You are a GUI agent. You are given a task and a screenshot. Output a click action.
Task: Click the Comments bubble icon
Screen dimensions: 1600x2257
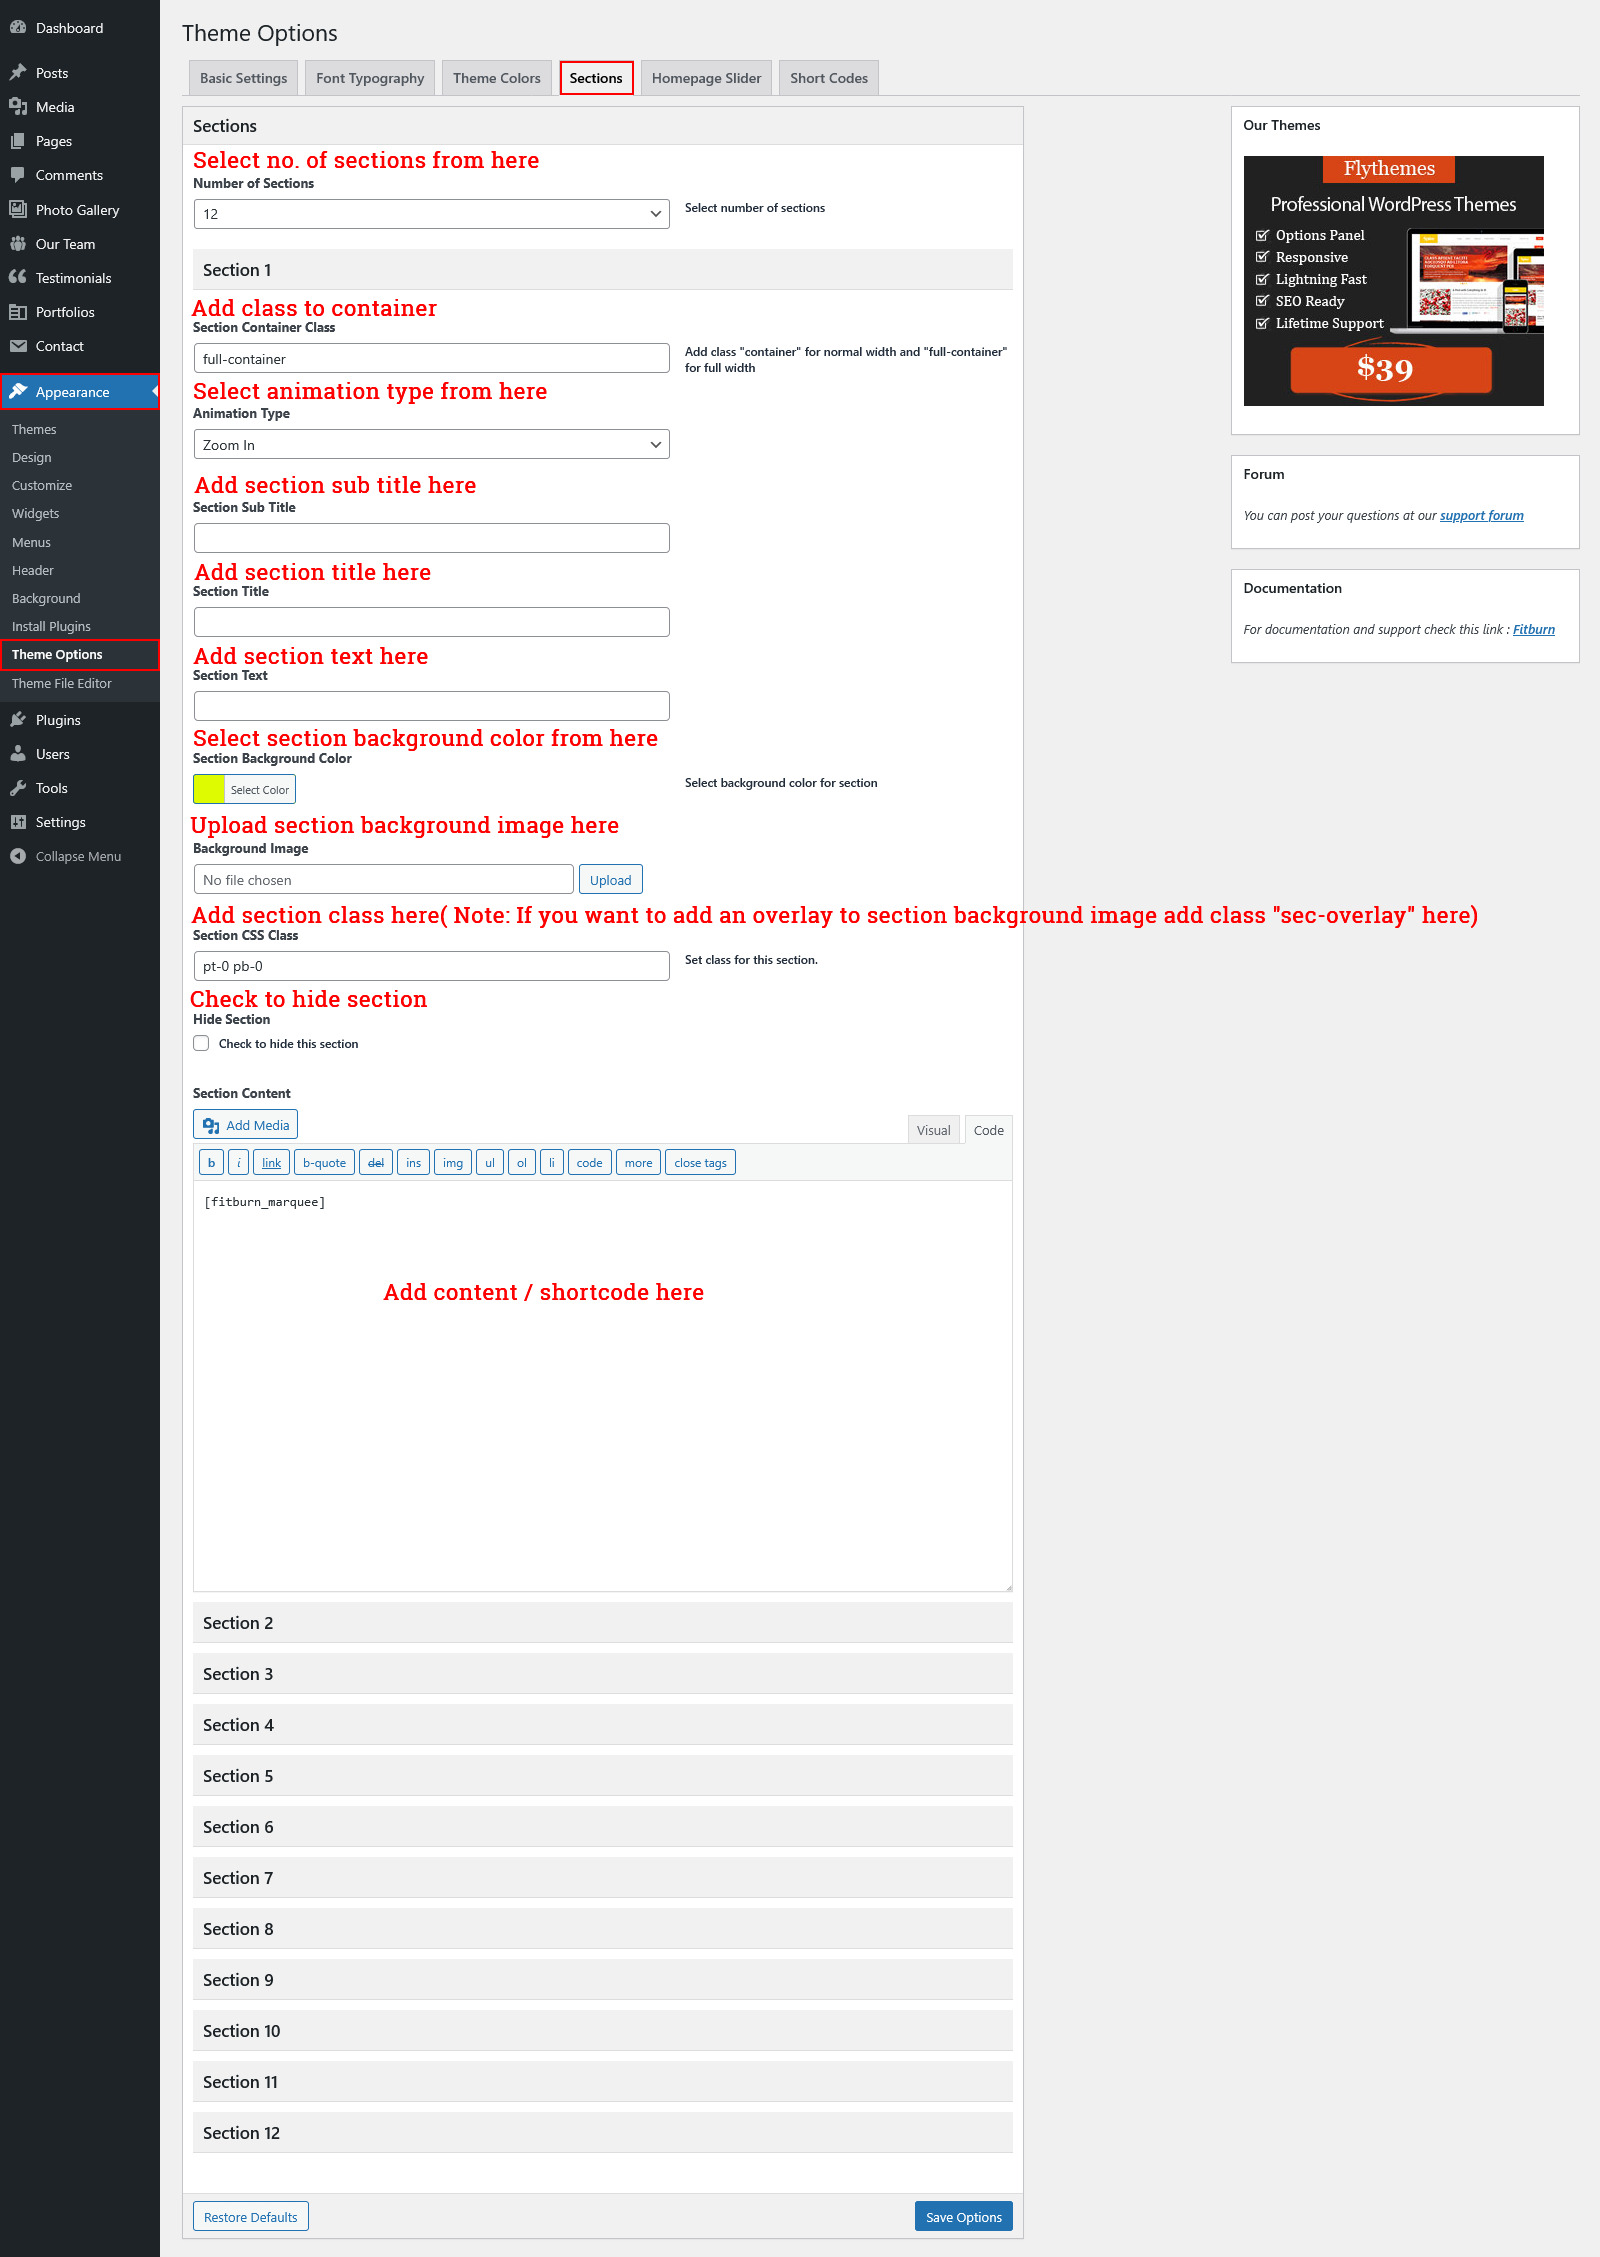point(18,175)
